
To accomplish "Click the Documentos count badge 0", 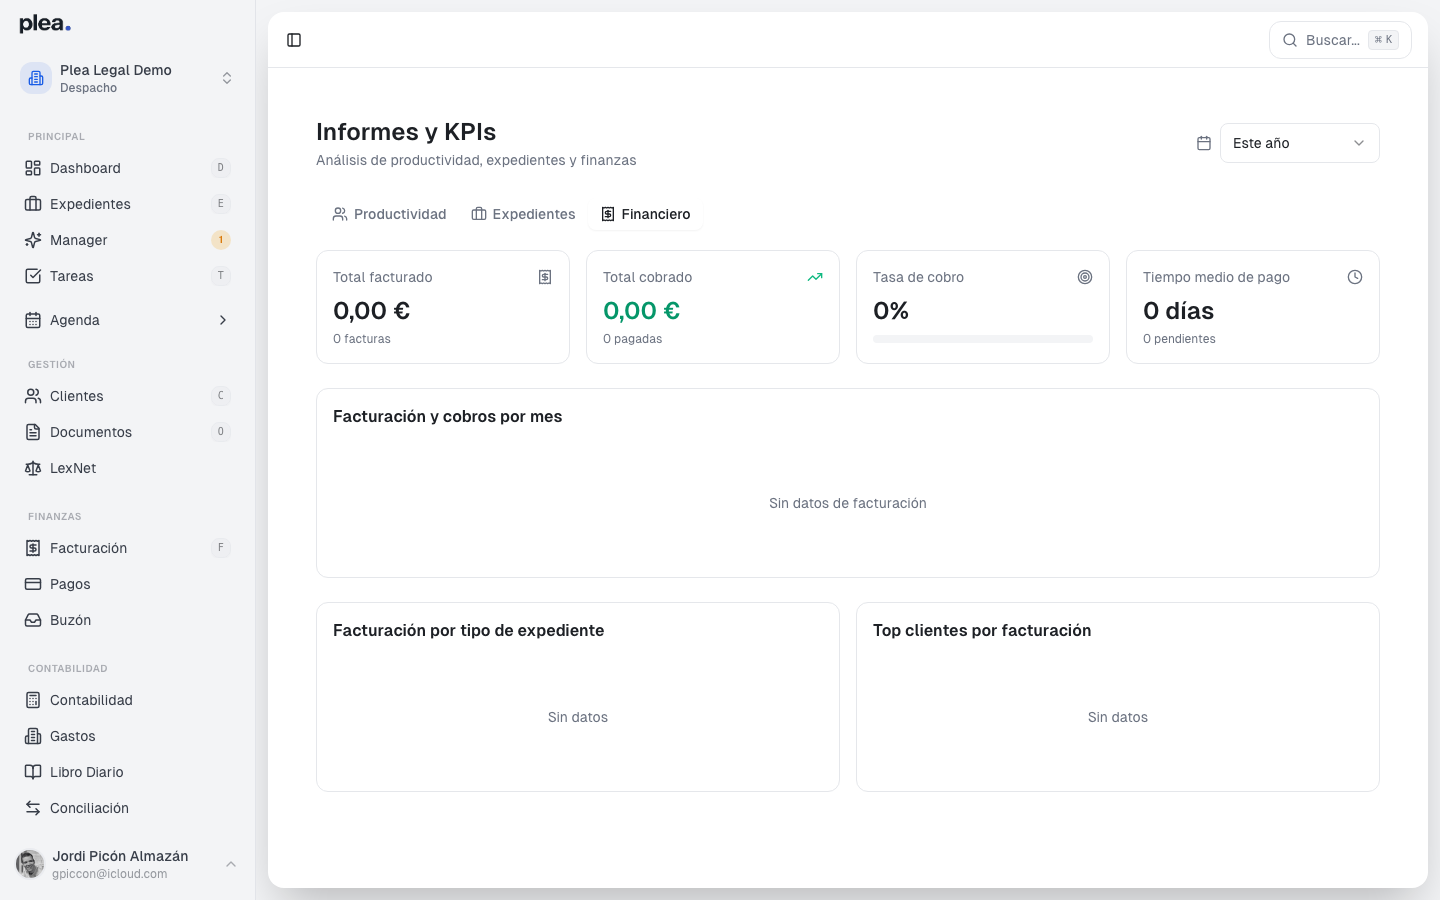I will coord(221,432).
